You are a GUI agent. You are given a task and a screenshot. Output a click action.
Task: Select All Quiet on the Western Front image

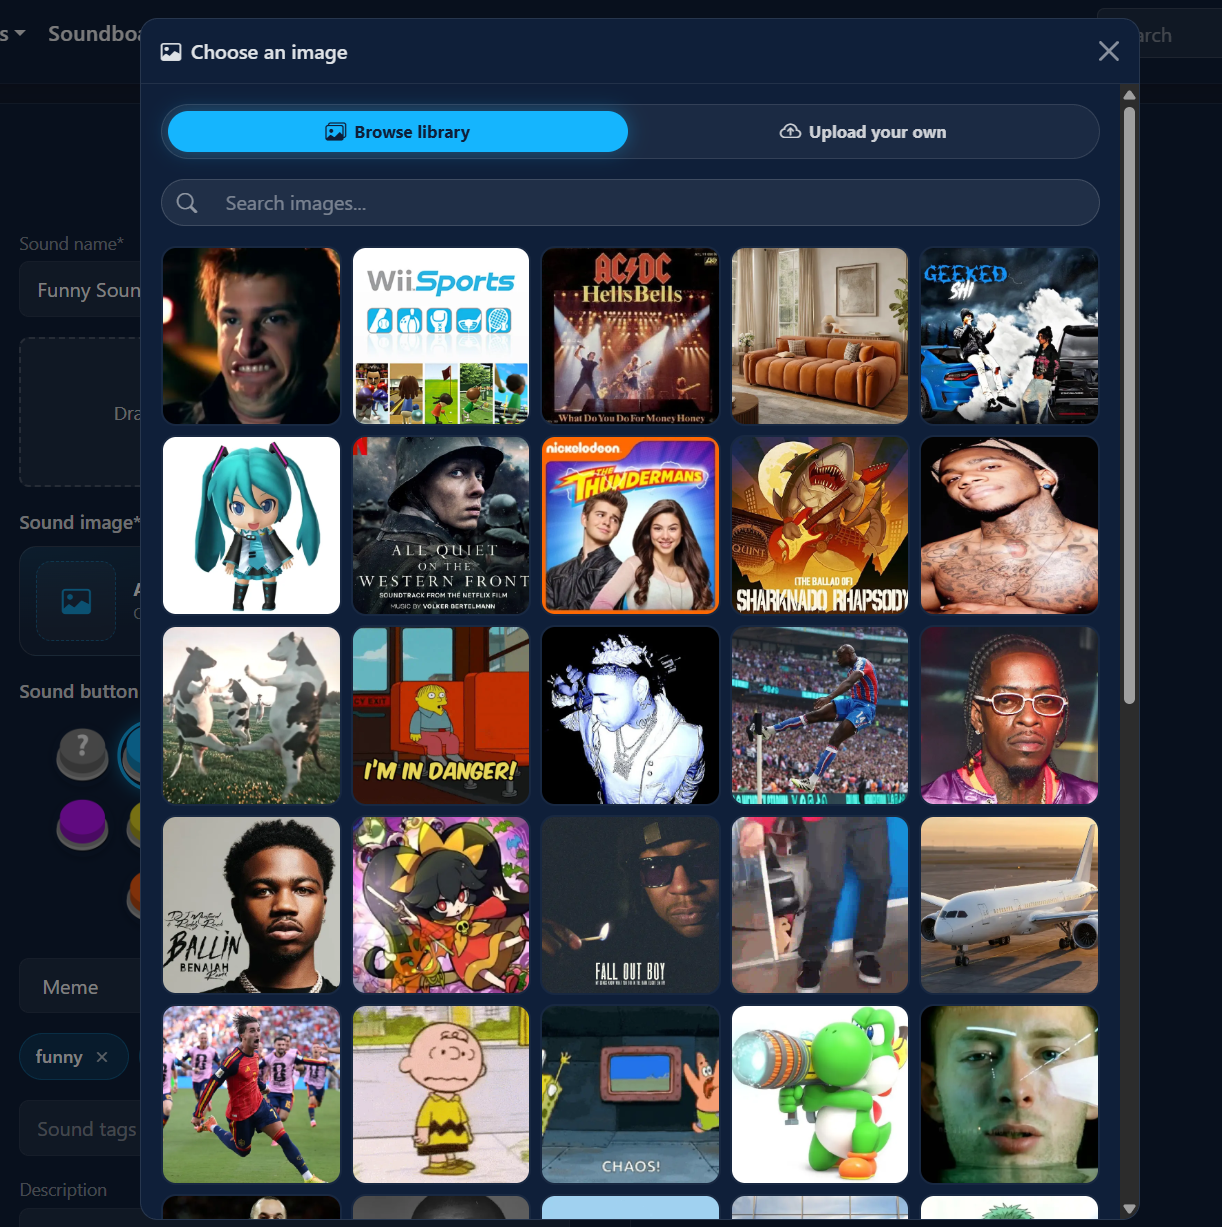[441, 525]
